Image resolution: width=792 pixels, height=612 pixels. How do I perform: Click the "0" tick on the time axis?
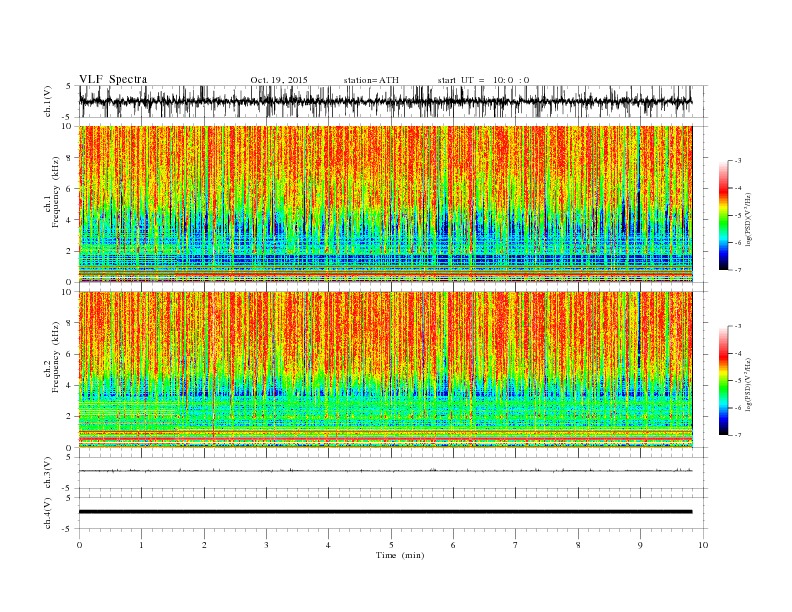(x=79, y=545)
